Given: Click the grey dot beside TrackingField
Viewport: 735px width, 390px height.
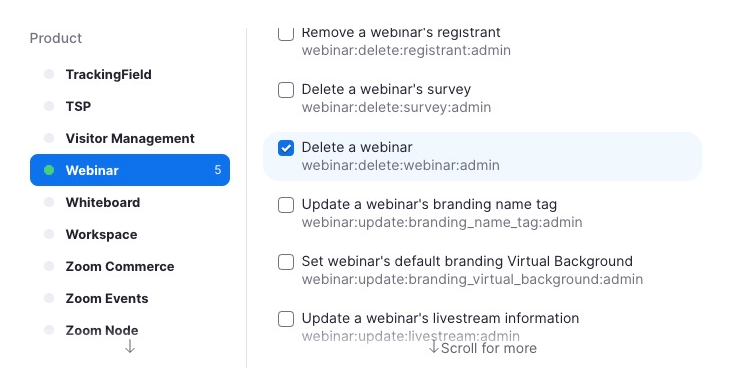Looking at the screenshot, I should [x=49, y=74].
